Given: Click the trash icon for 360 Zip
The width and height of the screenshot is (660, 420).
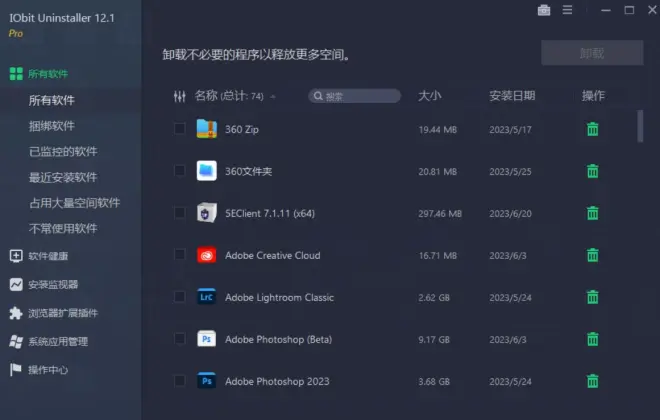Looking at the screenshot, I should point(592,129).
